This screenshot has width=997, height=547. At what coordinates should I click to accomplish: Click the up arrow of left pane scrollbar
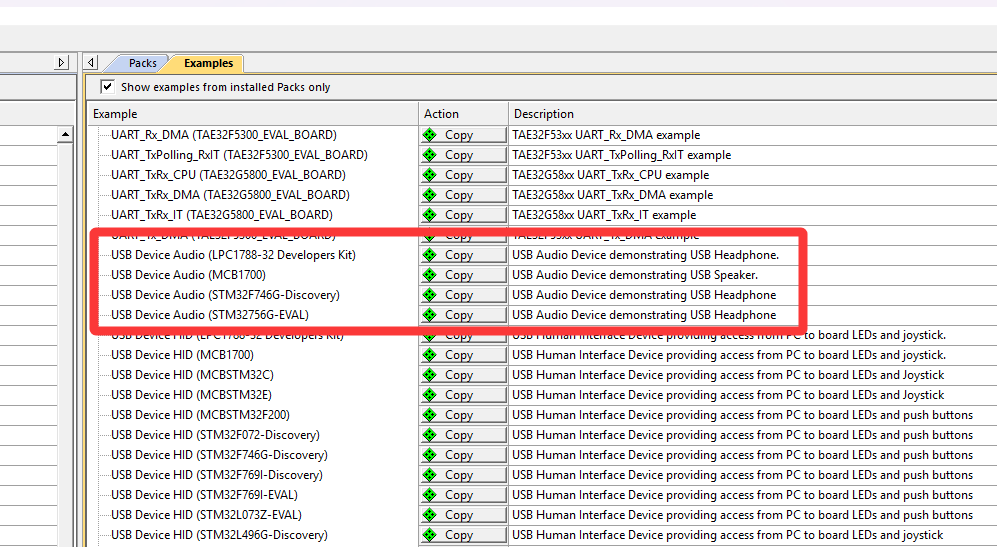click(65, 134)
